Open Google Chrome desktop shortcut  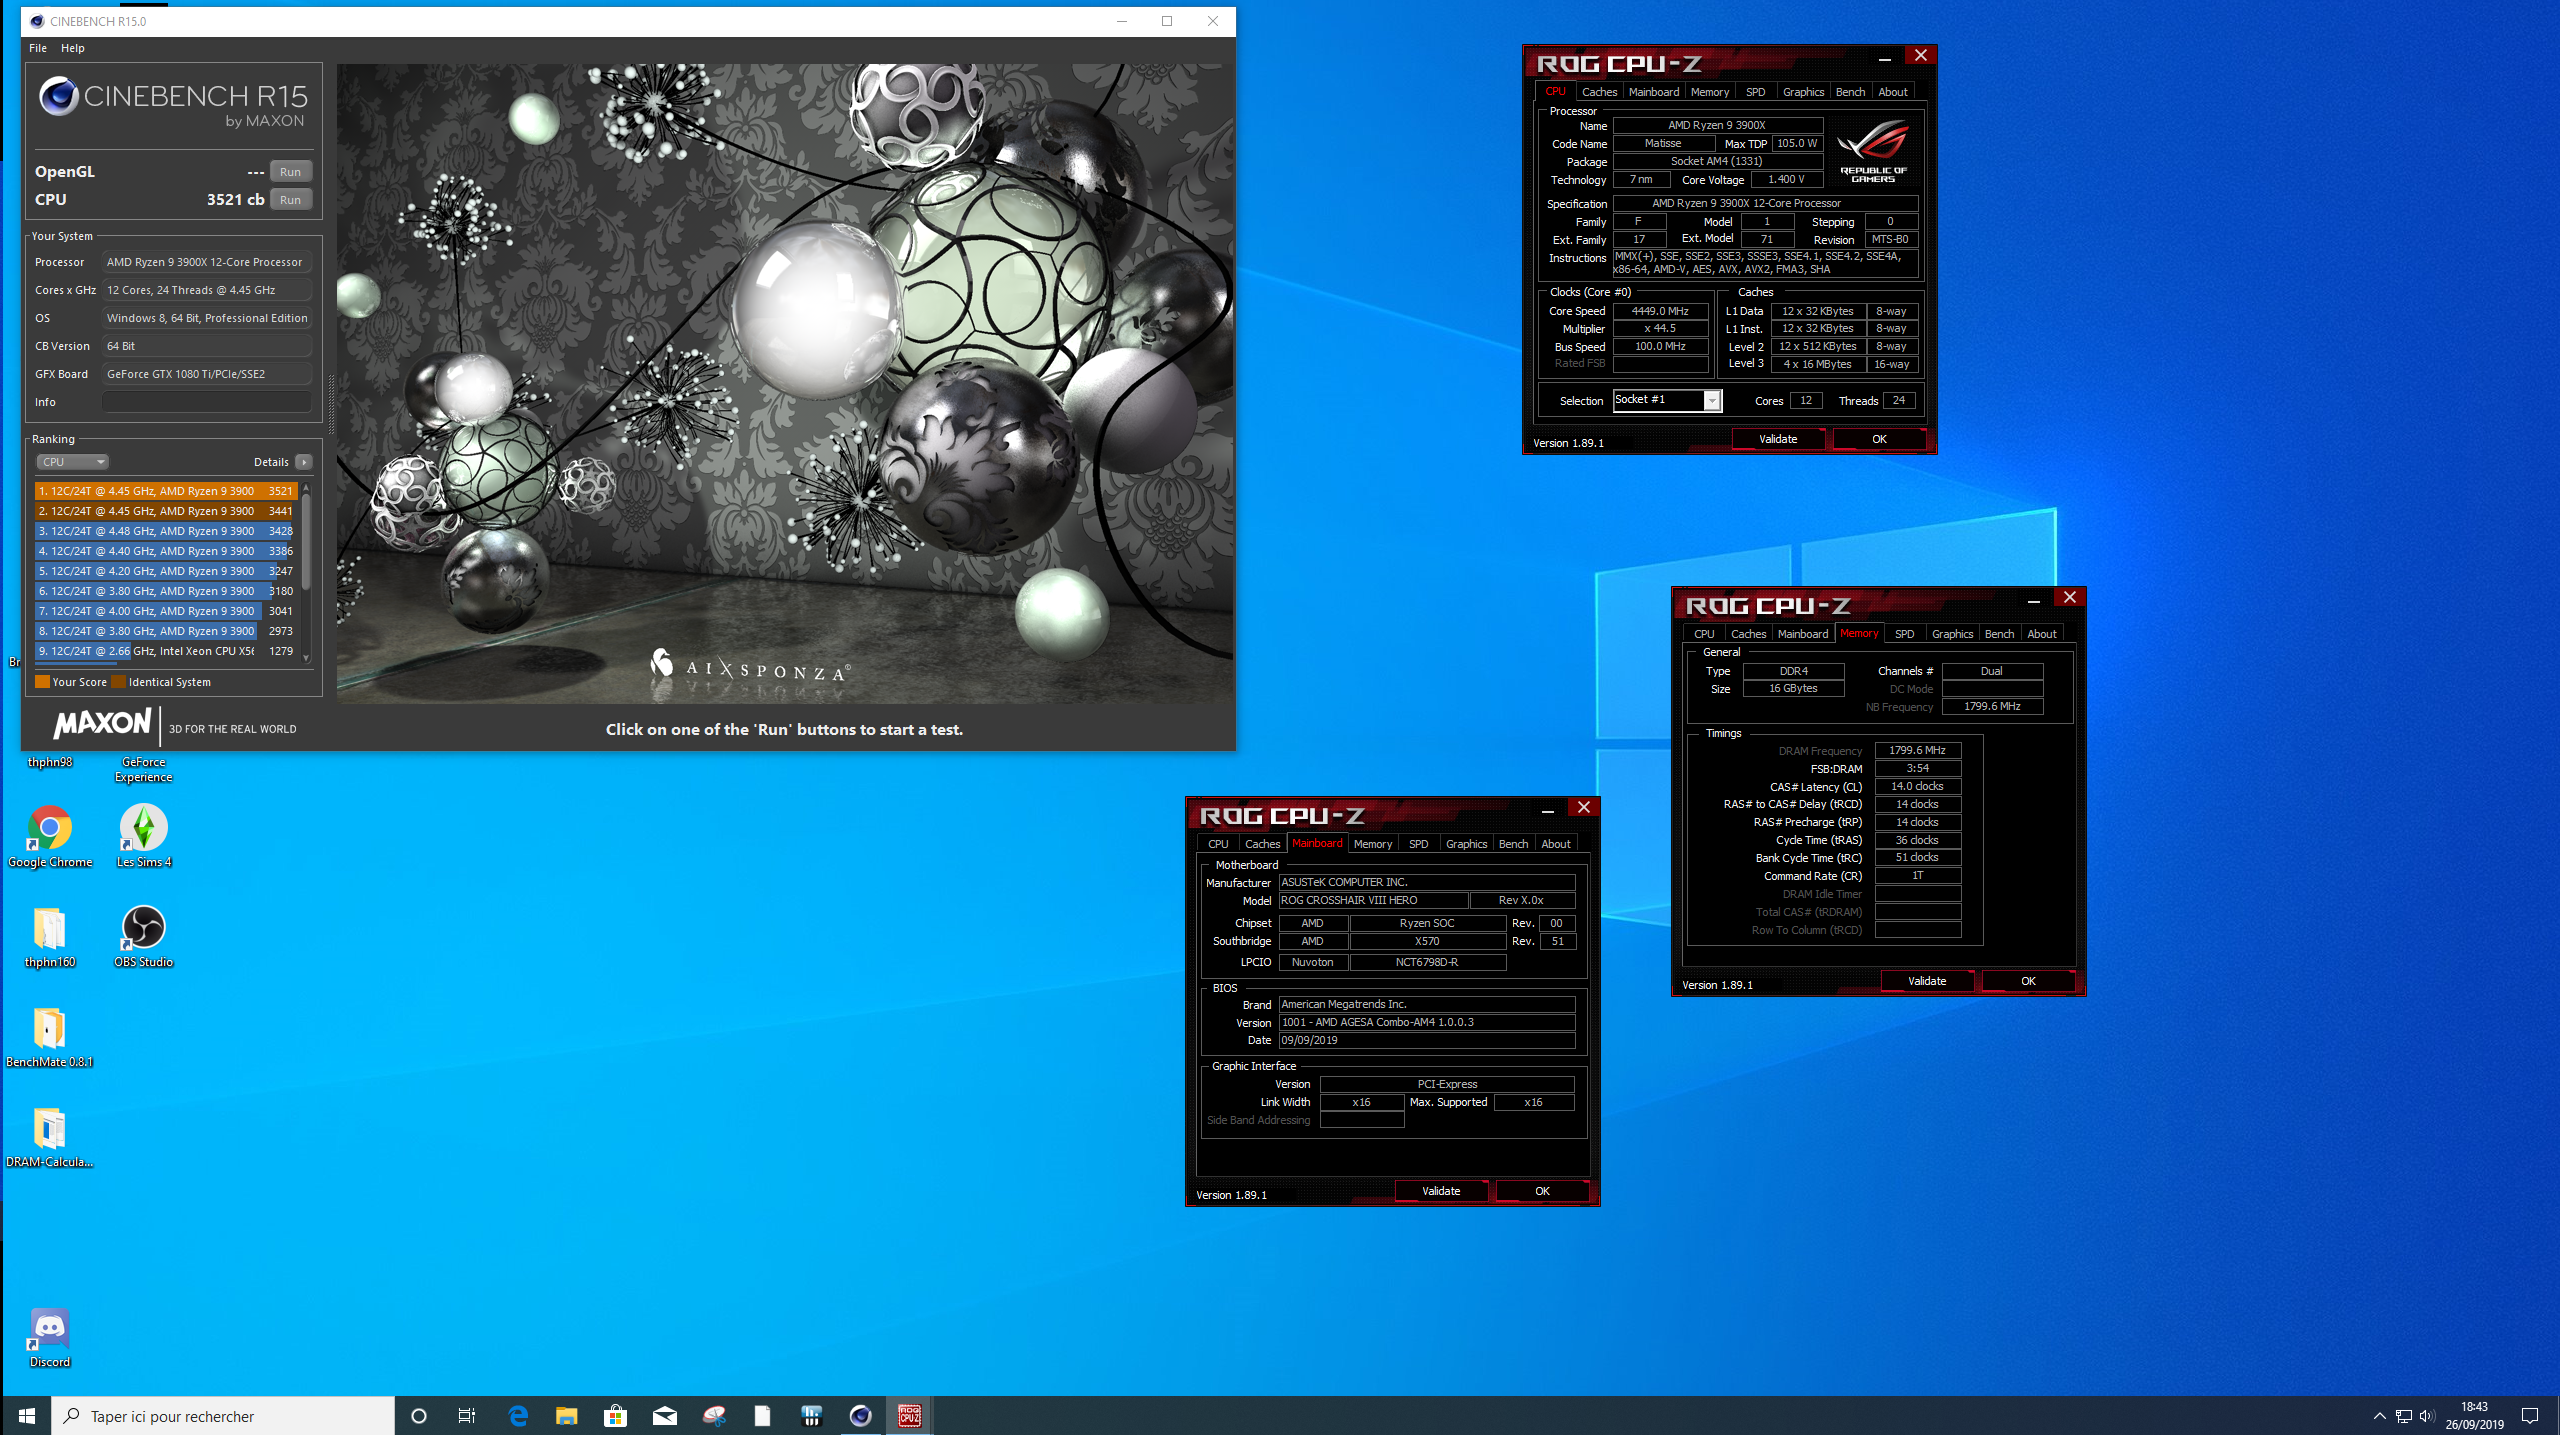click(x=50, y=836)
